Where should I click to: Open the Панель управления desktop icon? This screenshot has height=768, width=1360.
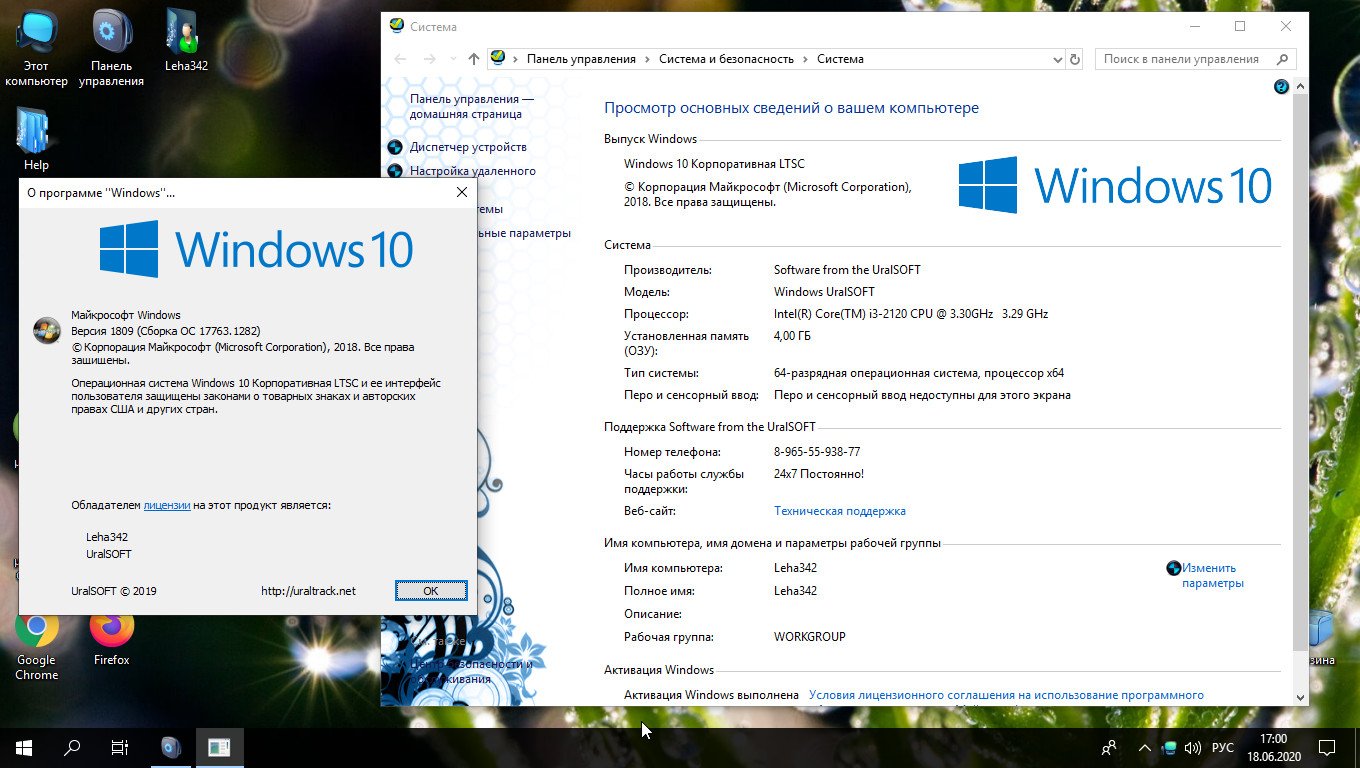tap(112, 48)
